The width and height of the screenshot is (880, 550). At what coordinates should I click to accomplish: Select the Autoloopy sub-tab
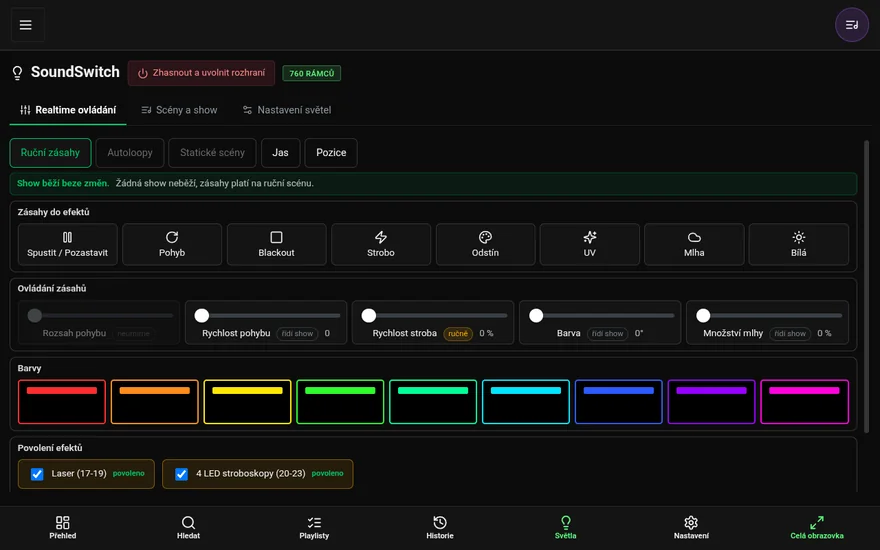point(130,153)
